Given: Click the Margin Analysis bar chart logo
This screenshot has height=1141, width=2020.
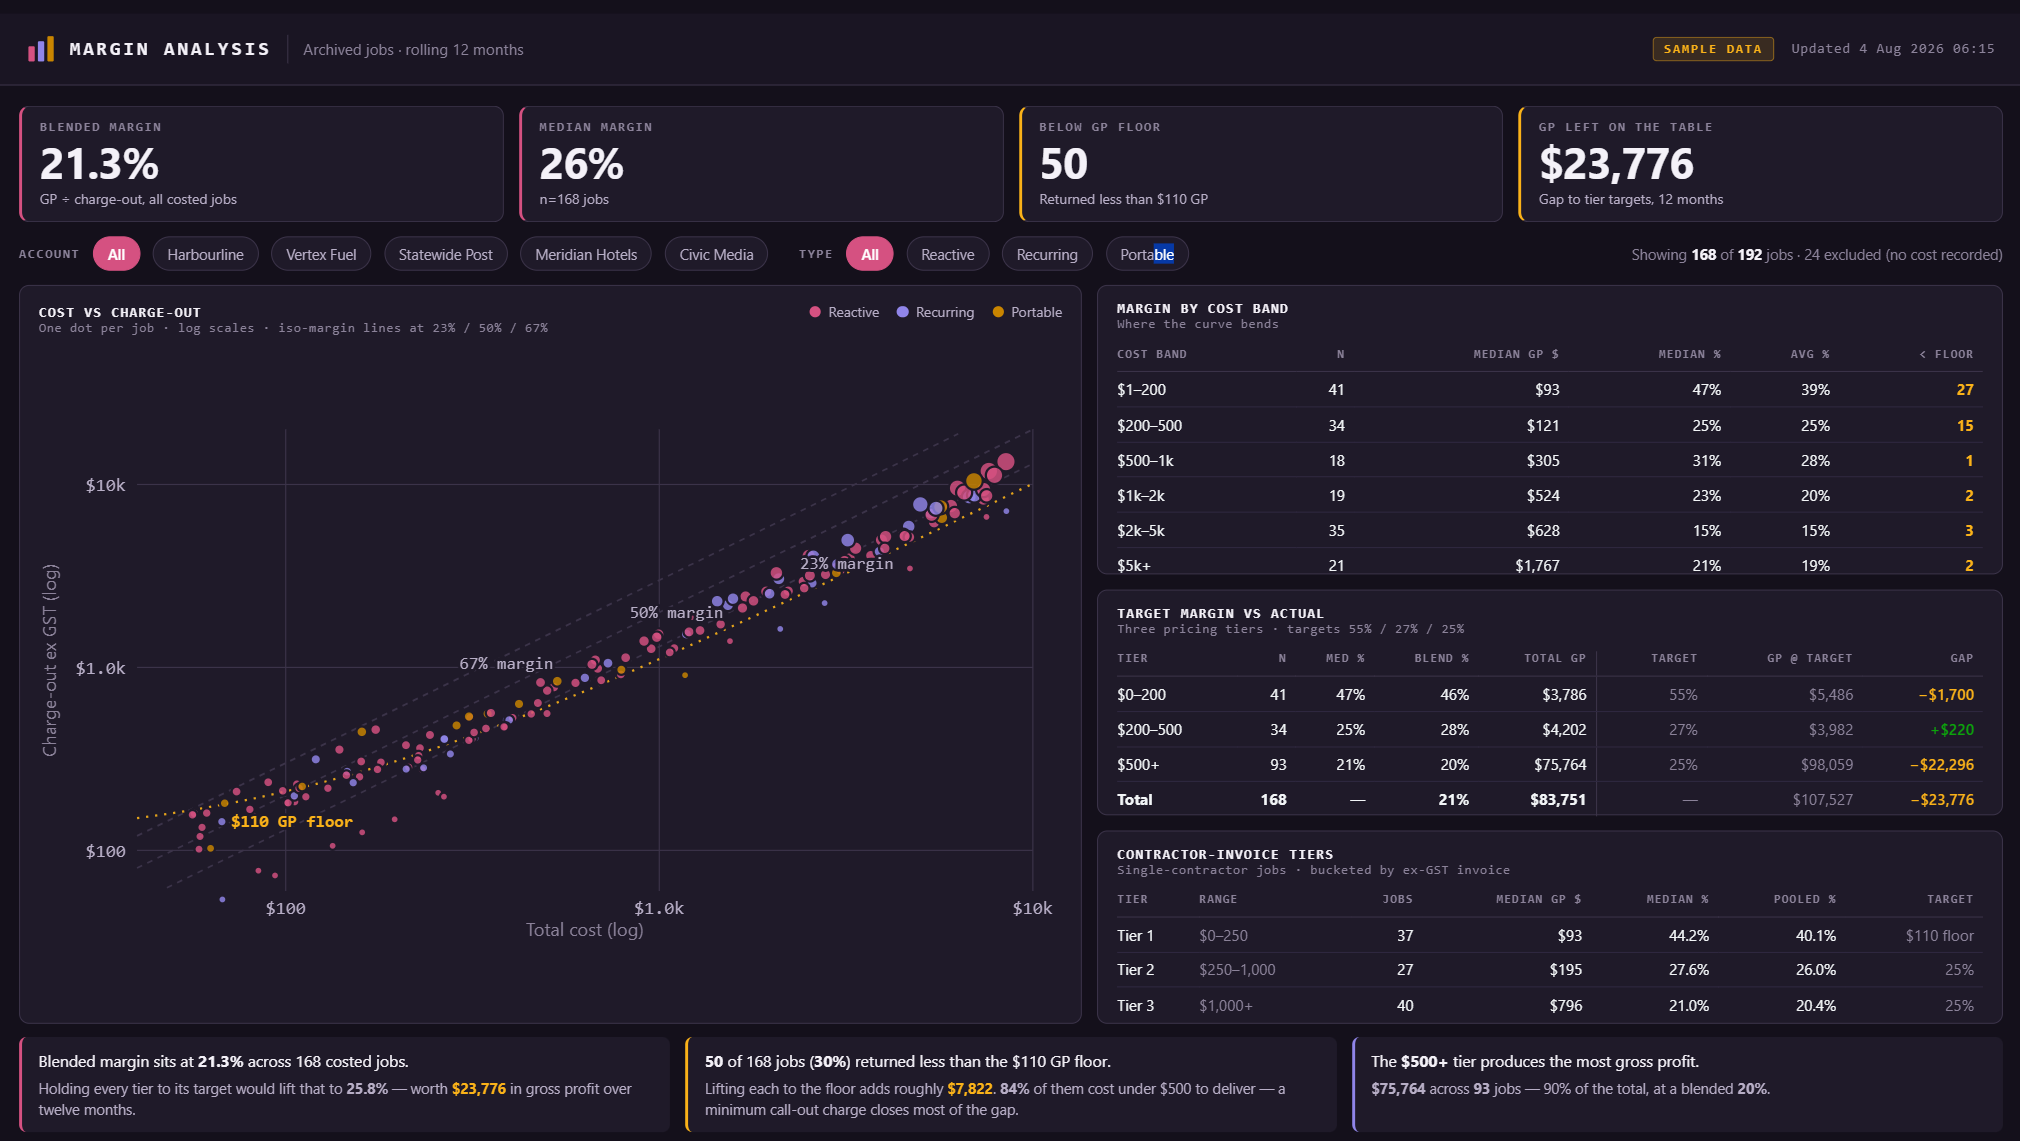Looking at the screenshot, I should pos(41,49).
